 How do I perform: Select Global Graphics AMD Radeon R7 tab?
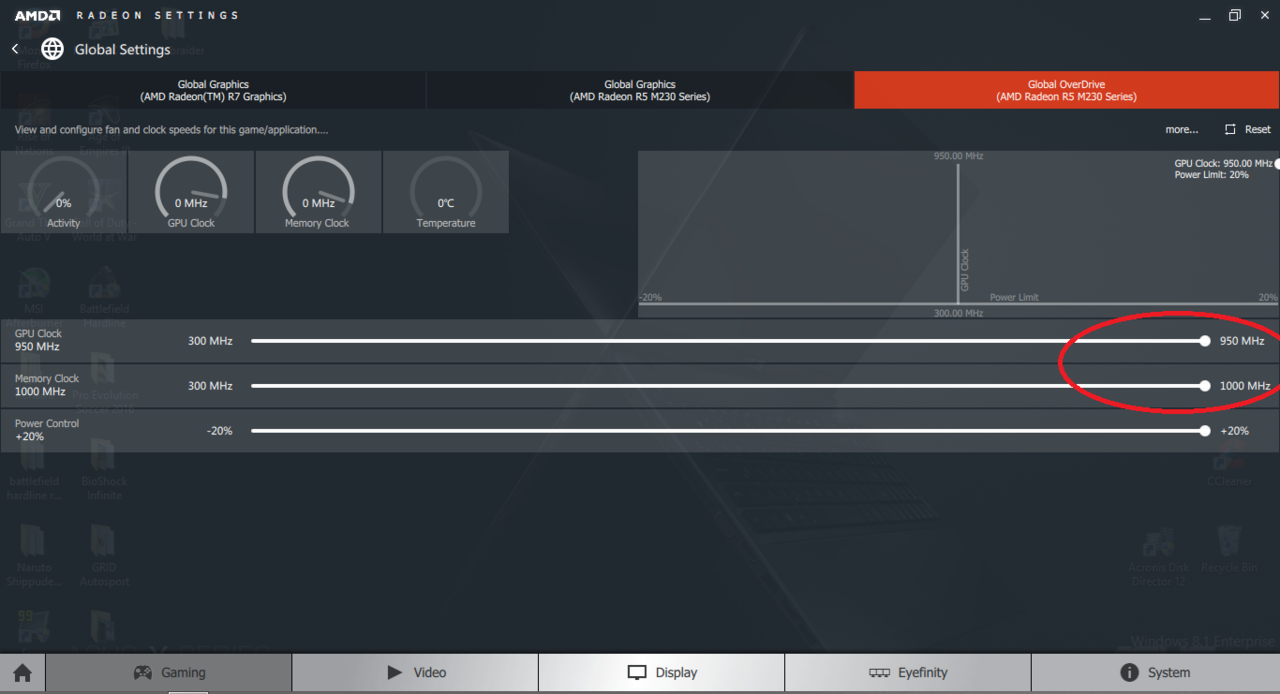pos(213,90)
